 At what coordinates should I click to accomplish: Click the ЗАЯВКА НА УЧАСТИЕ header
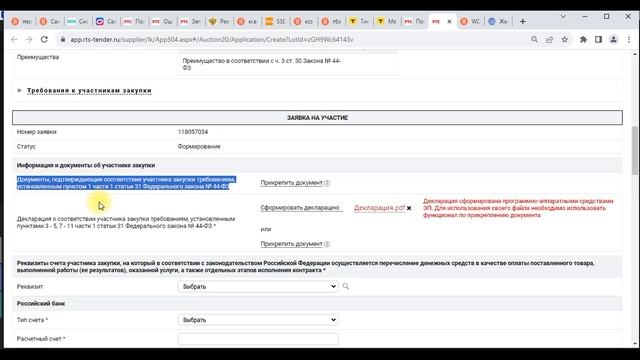[317, 118]
